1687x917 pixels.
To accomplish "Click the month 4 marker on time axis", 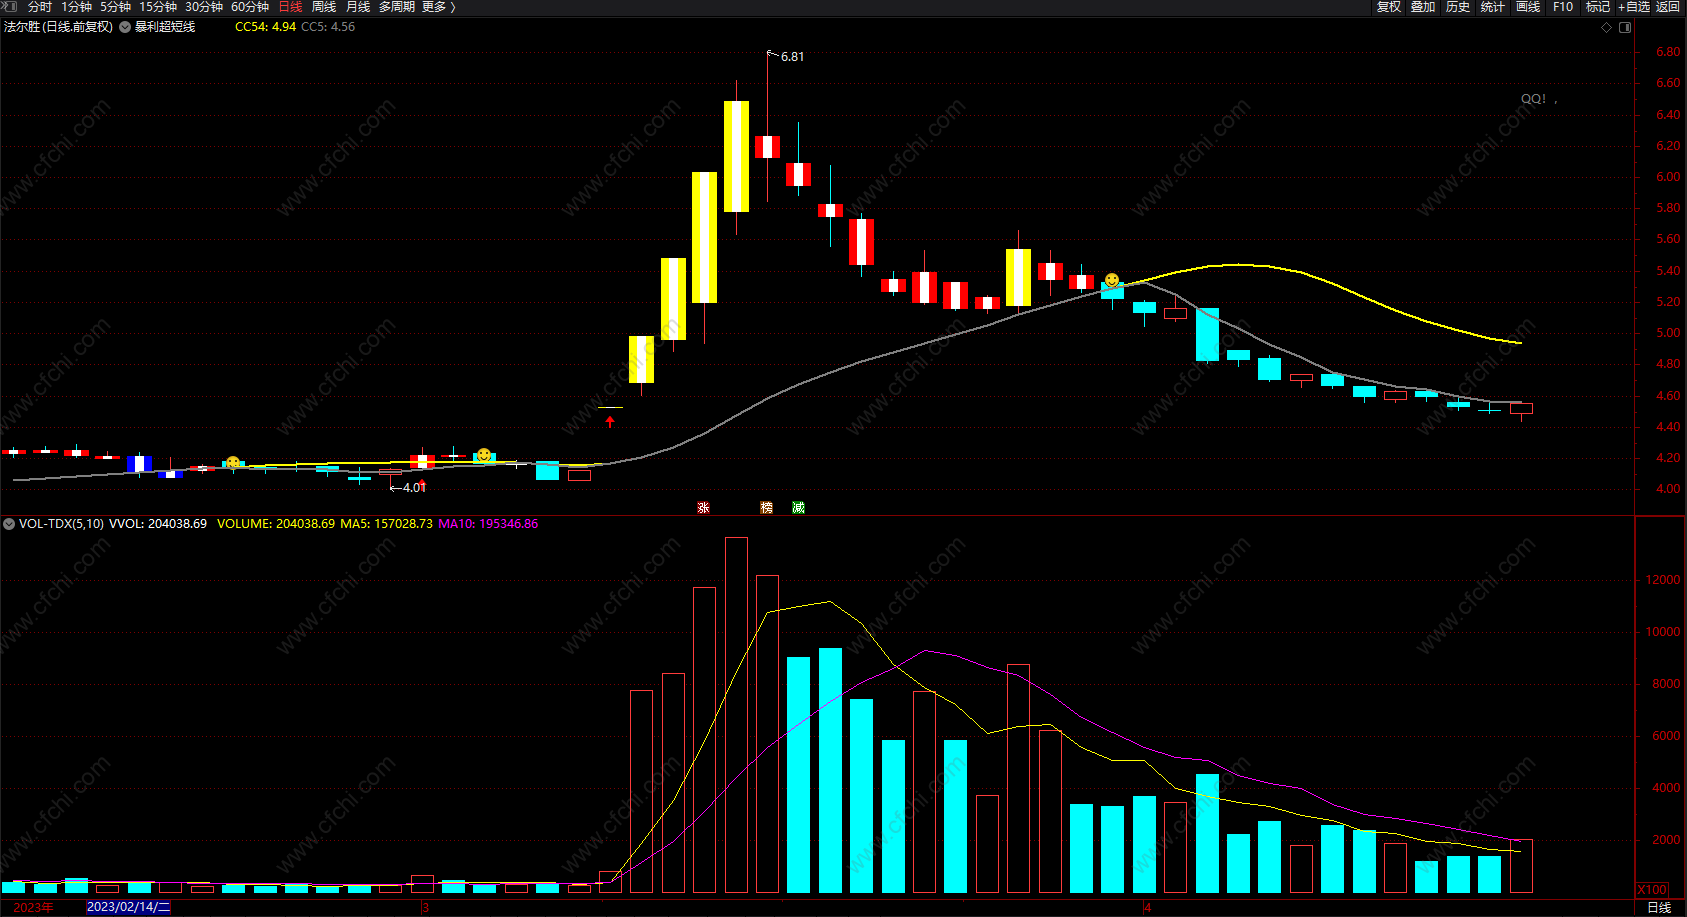I will click(1148, 907).
